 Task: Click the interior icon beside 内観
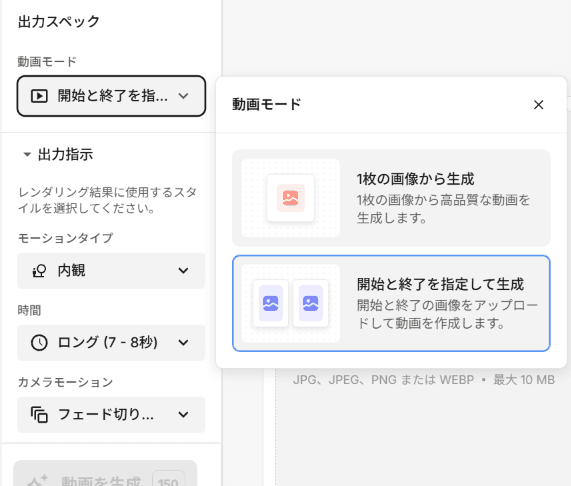tap(39, 270)
